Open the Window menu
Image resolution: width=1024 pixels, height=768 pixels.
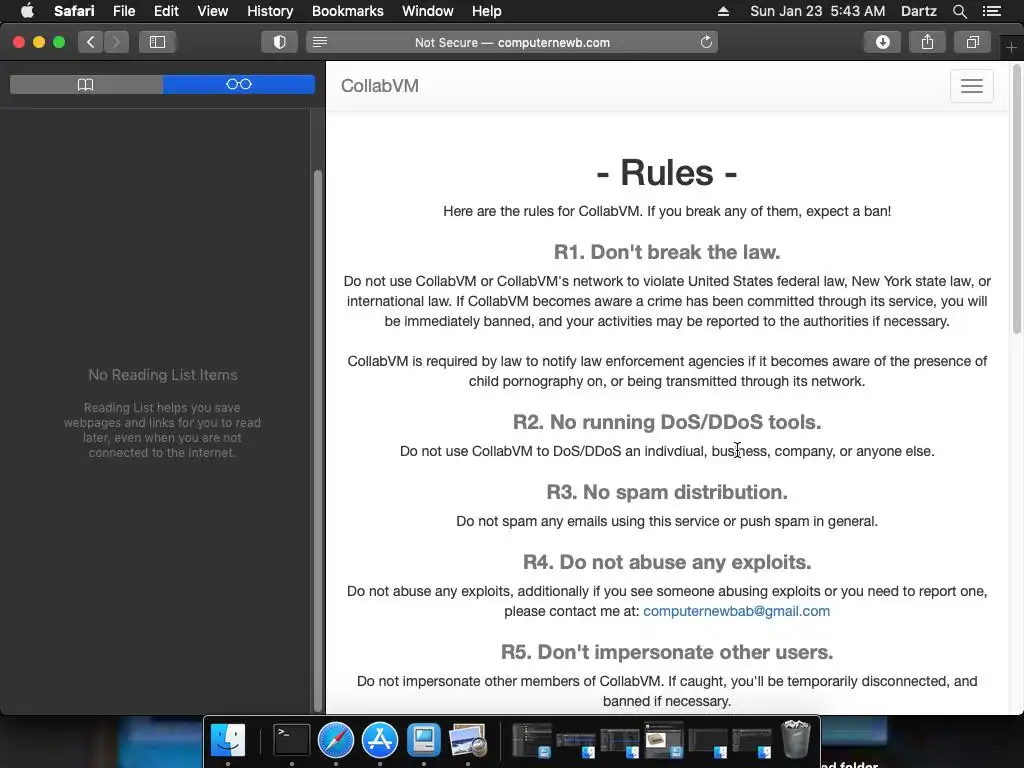pyautogui.click(x=427, y=11)
